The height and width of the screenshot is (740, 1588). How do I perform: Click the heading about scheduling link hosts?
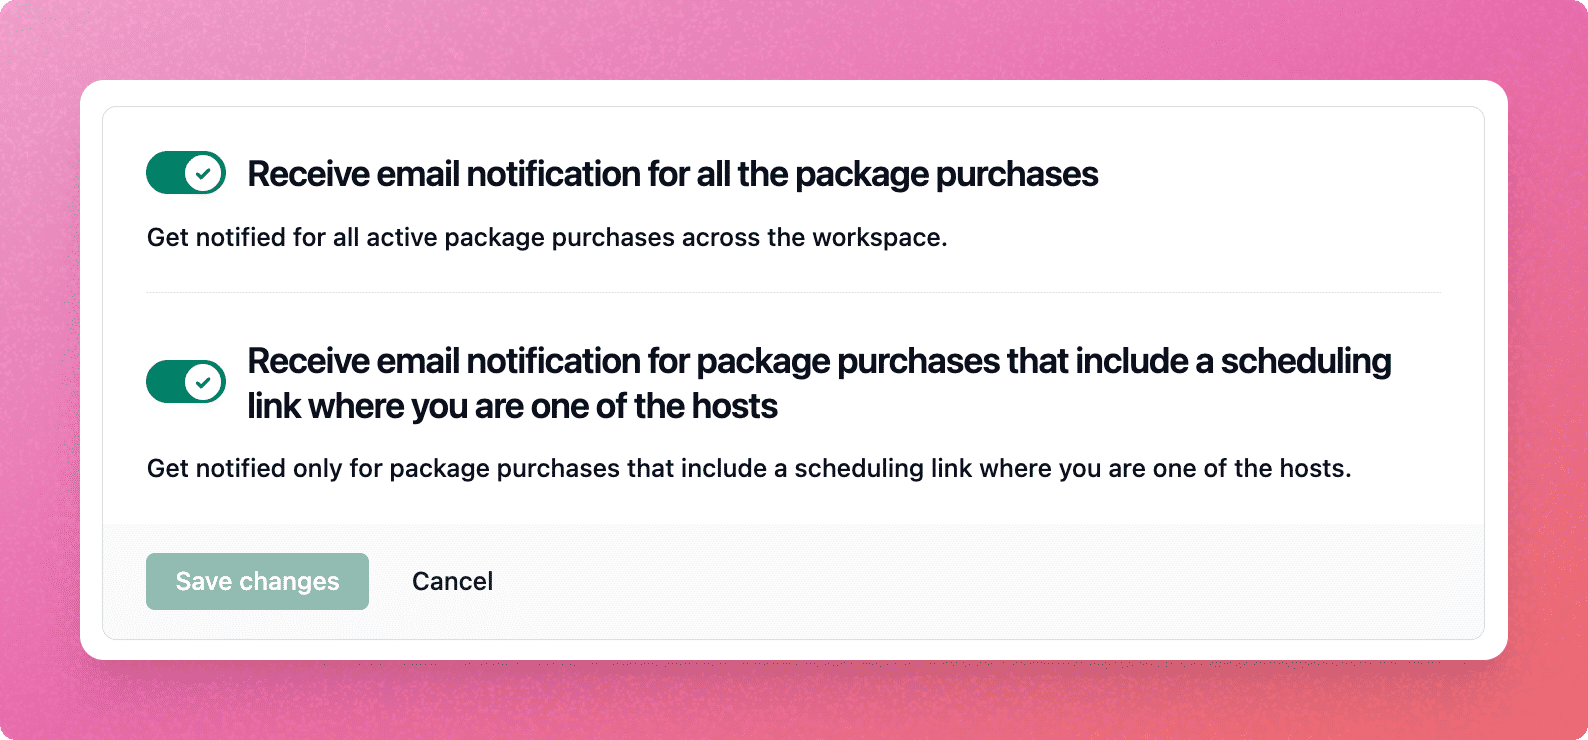[x=818, y=361]
